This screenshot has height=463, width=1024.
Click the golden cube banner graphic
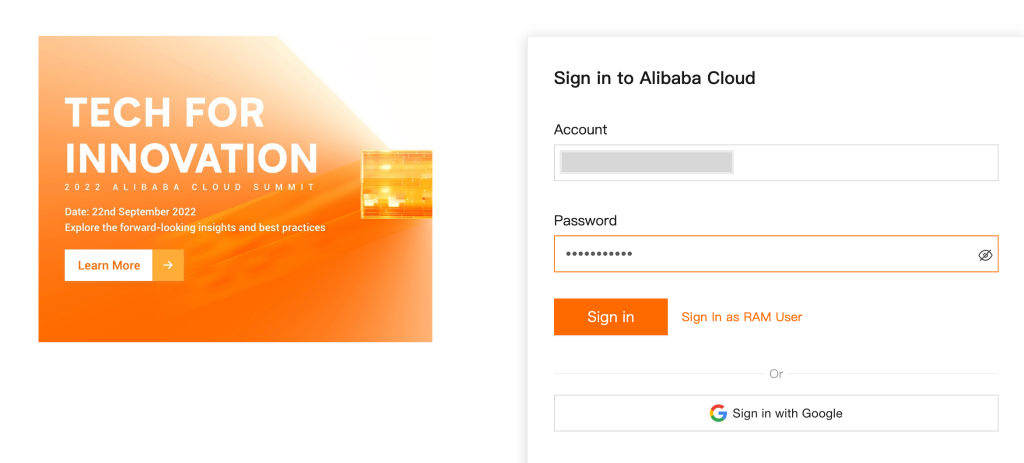click(x=396, y=184)
